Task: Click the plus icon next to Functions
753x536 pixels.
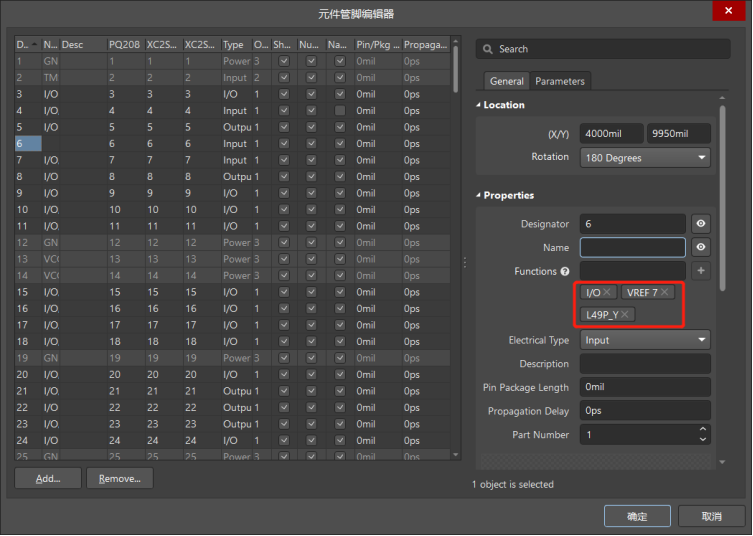Action: click(702, 271)
